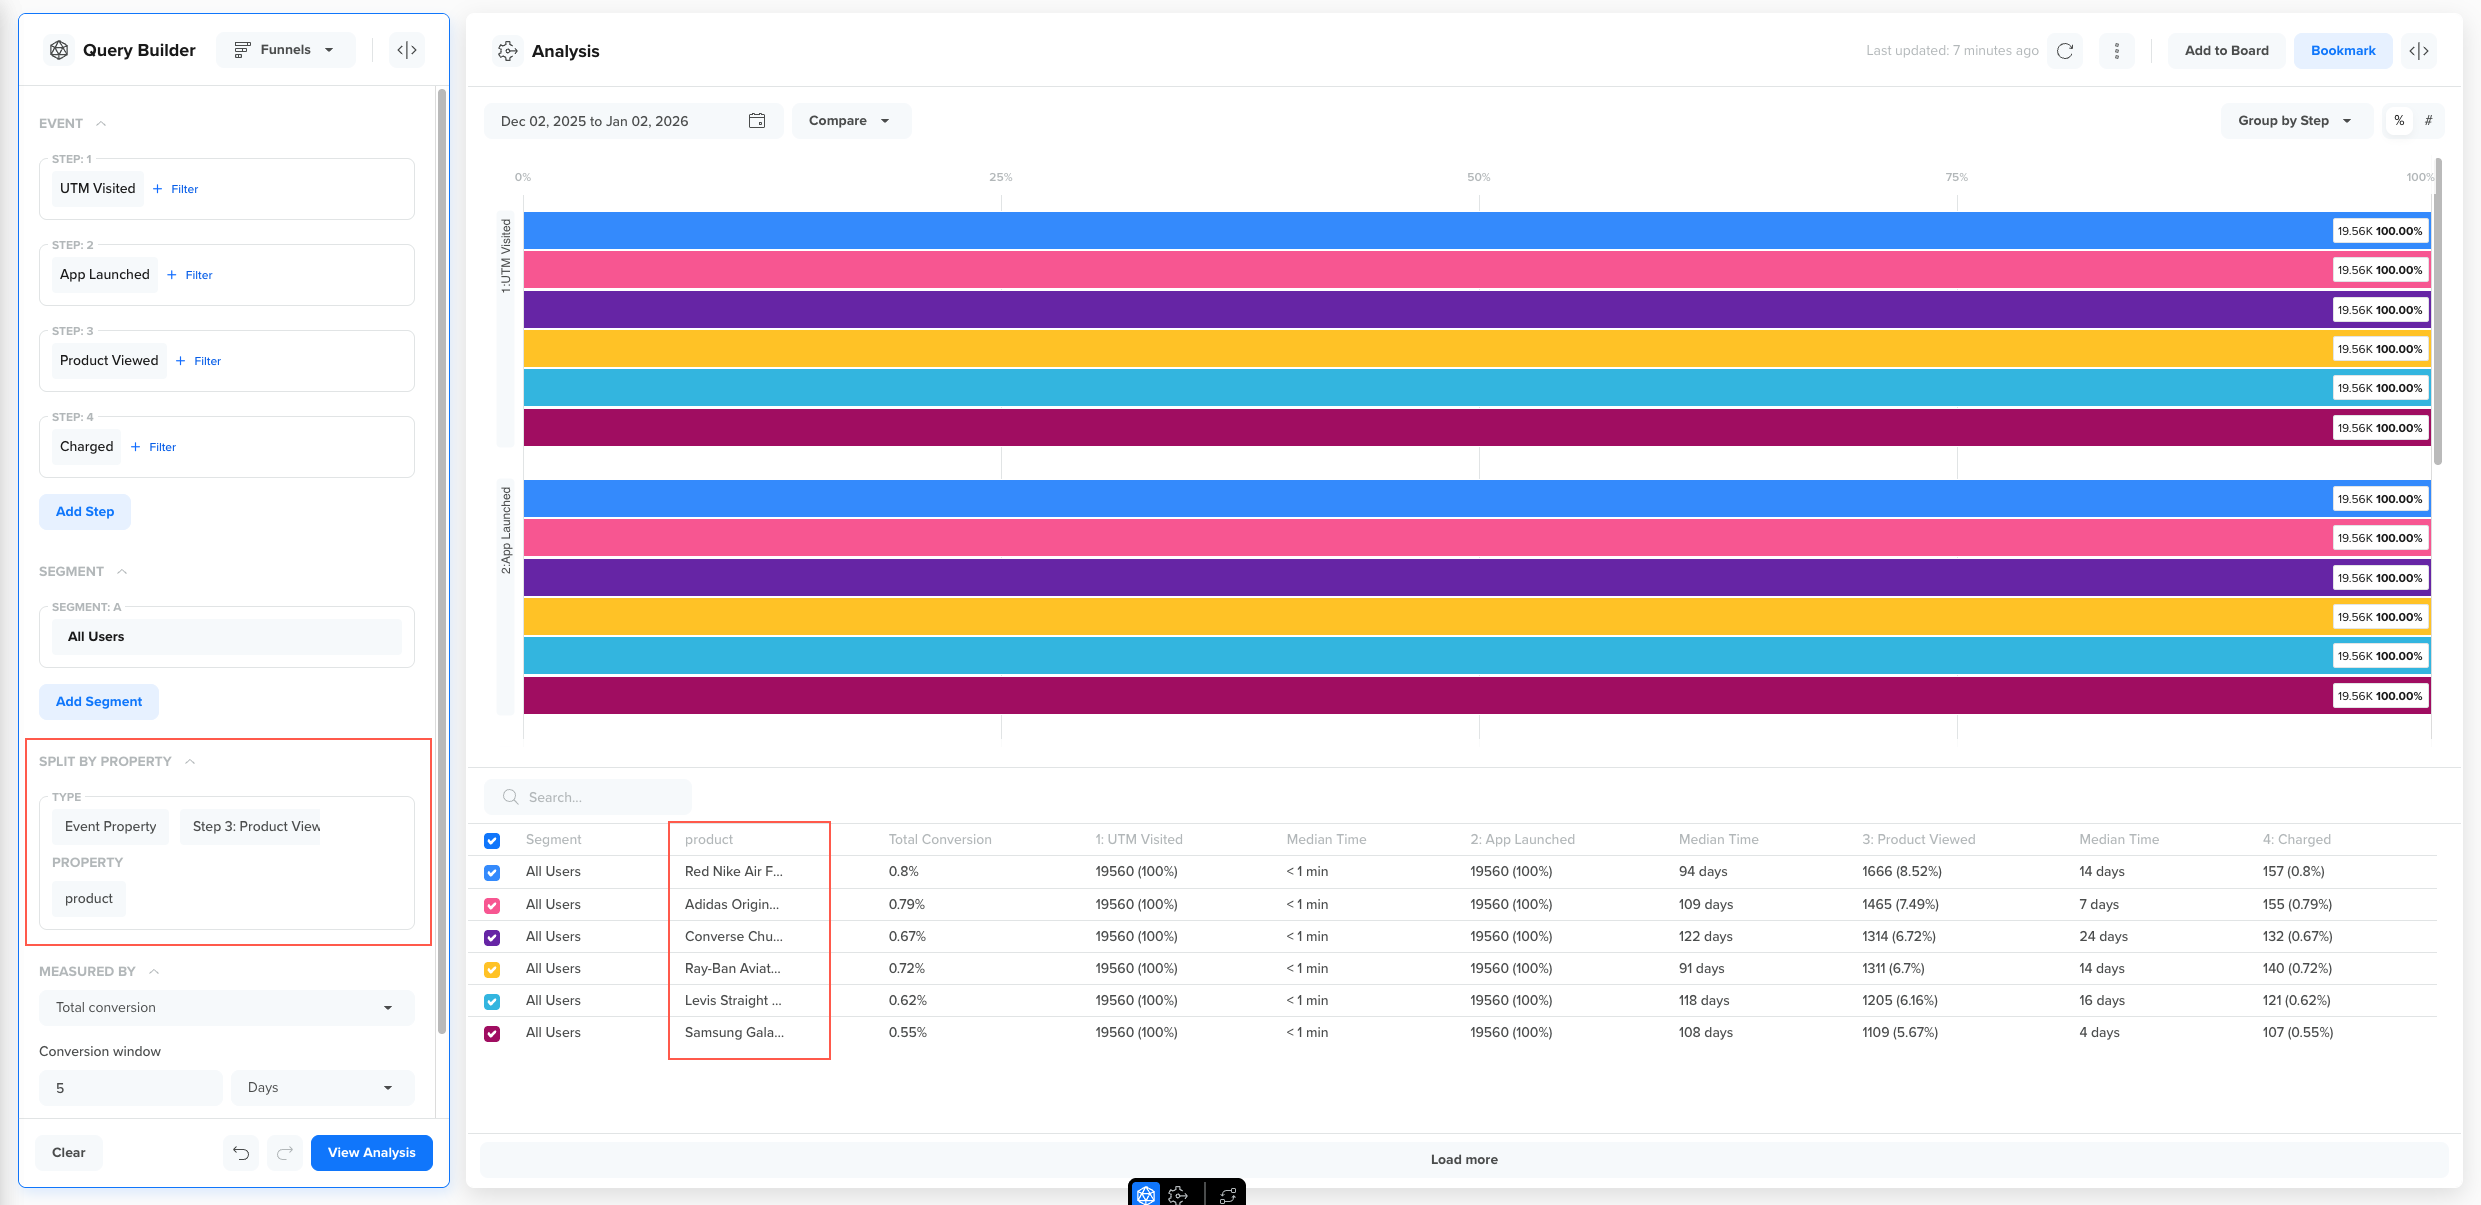Viewport: 2481px width, 1205px height.
Task: Click the Add to Board button
Action: click(x=2226, y=51)
